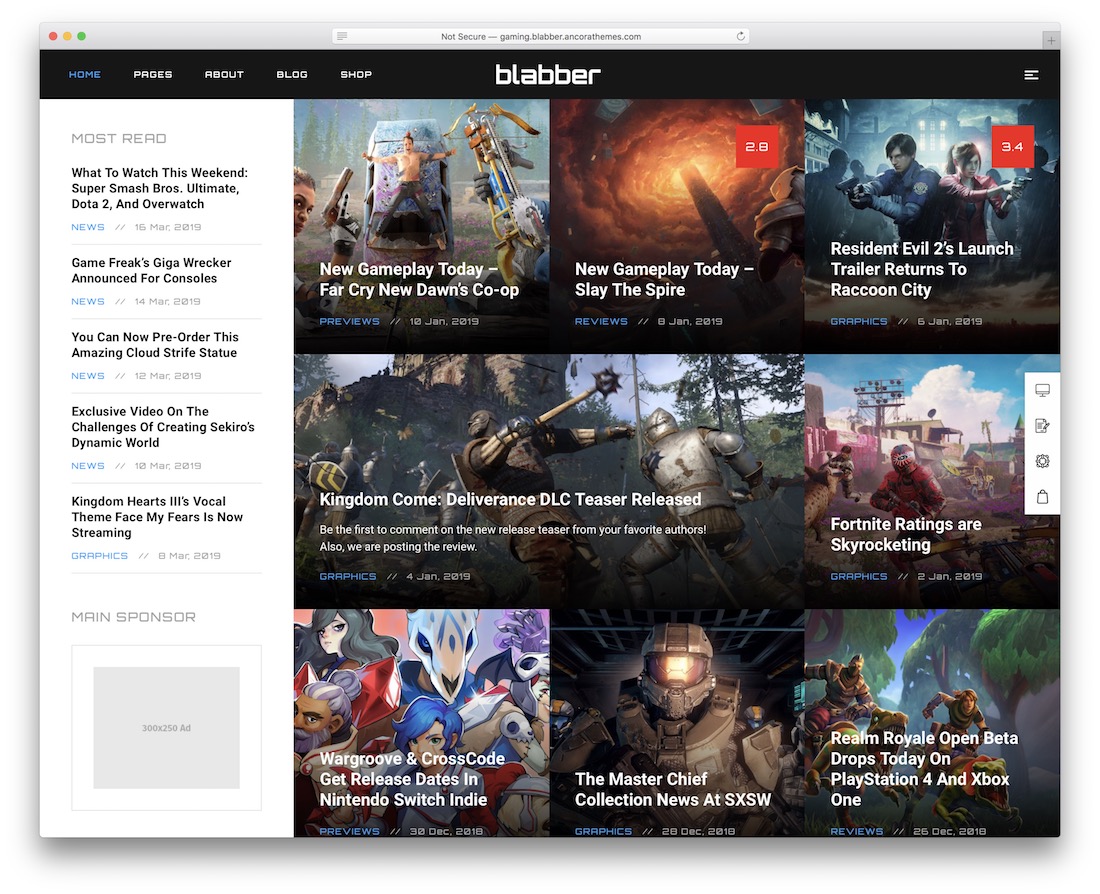Click the News category under Giga Wrecker
Viewport: 1100px width, 894px height.
88,301
